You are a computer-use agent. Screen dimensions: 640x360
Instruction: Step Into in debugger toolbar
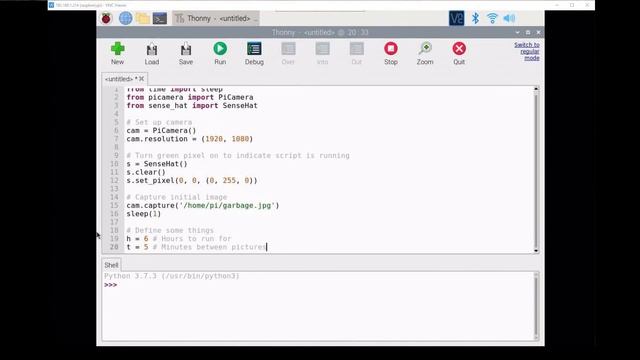[322, 53]
